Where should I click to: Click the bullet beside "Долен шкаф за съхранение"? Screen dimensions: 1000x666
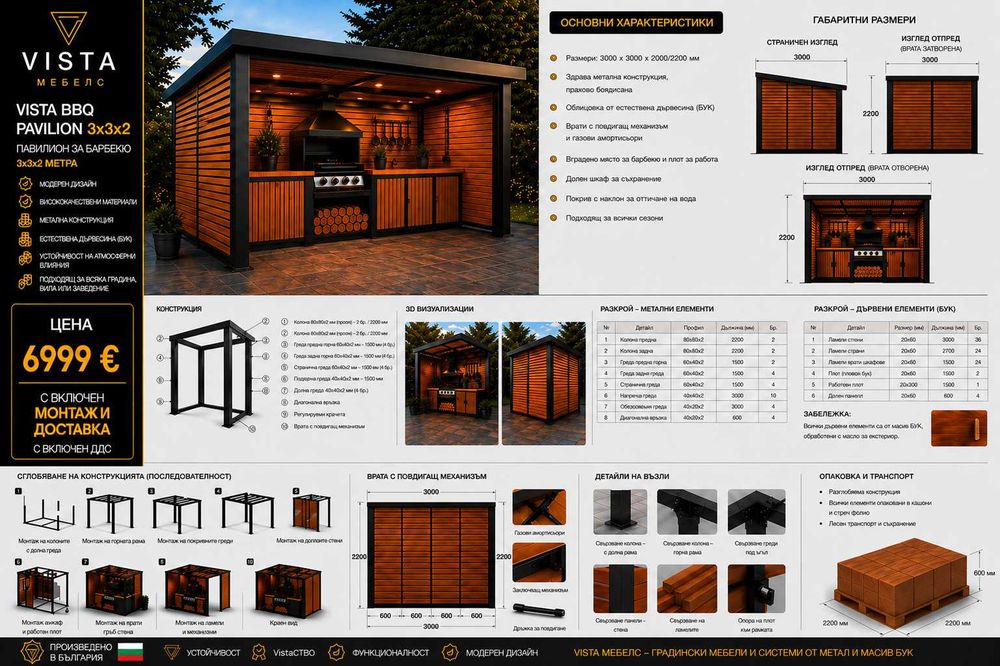tap(554, 179)
